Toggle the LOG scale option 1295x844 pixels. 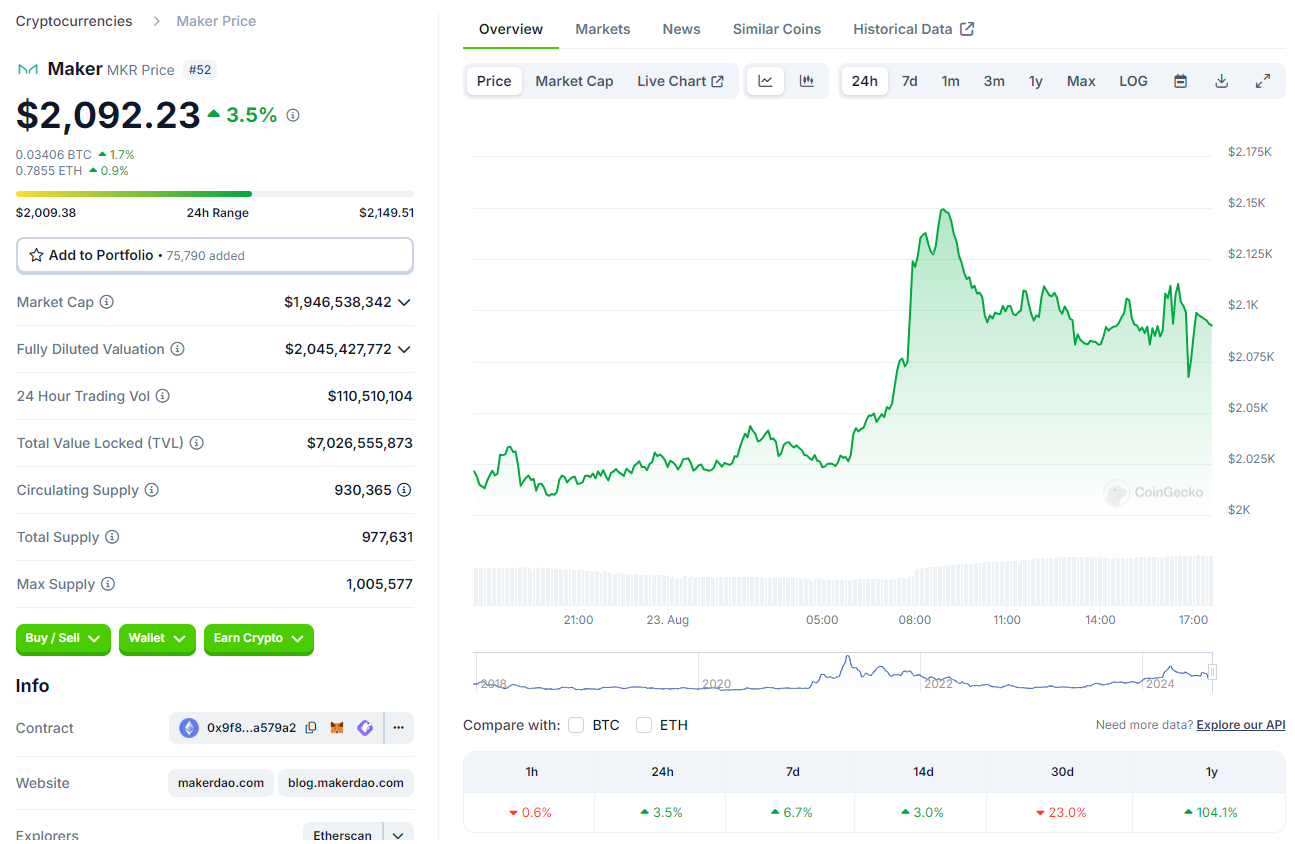click(x=1133, y=81)
